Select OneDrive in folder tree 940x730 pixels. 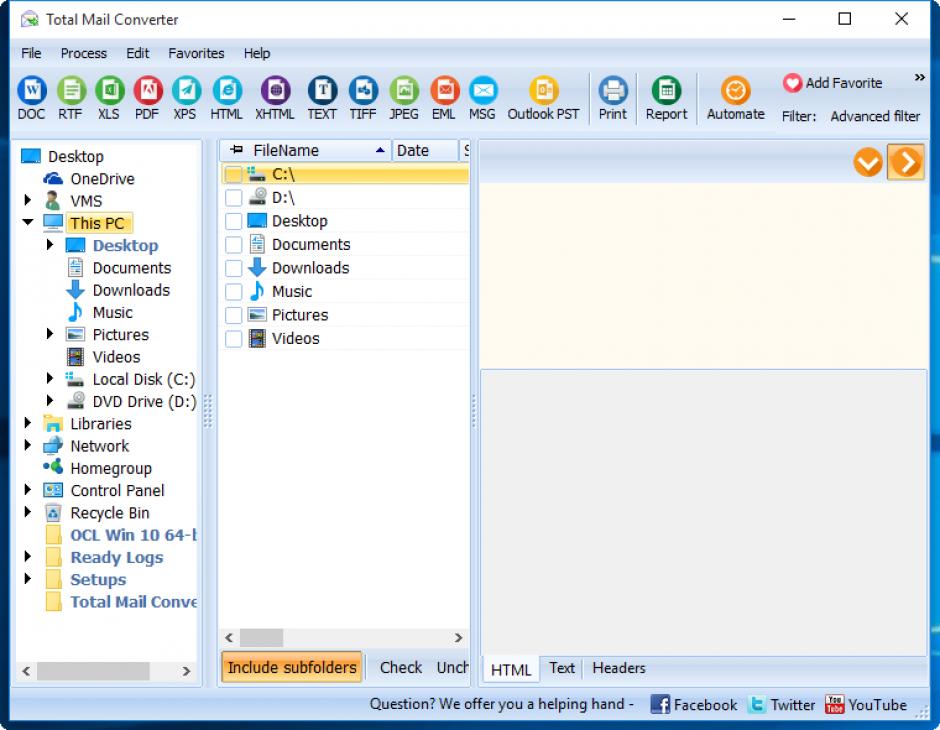point(102,179)
